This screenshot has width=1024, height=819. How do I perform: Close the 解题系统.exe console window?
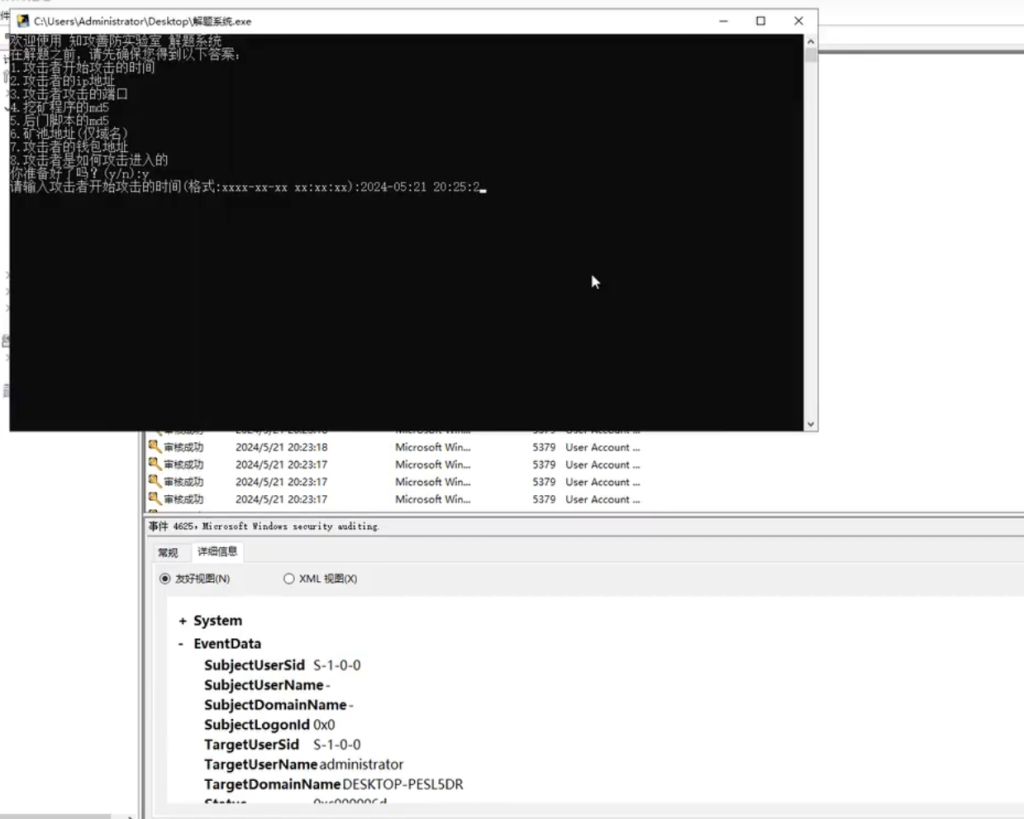pos(798,21)
